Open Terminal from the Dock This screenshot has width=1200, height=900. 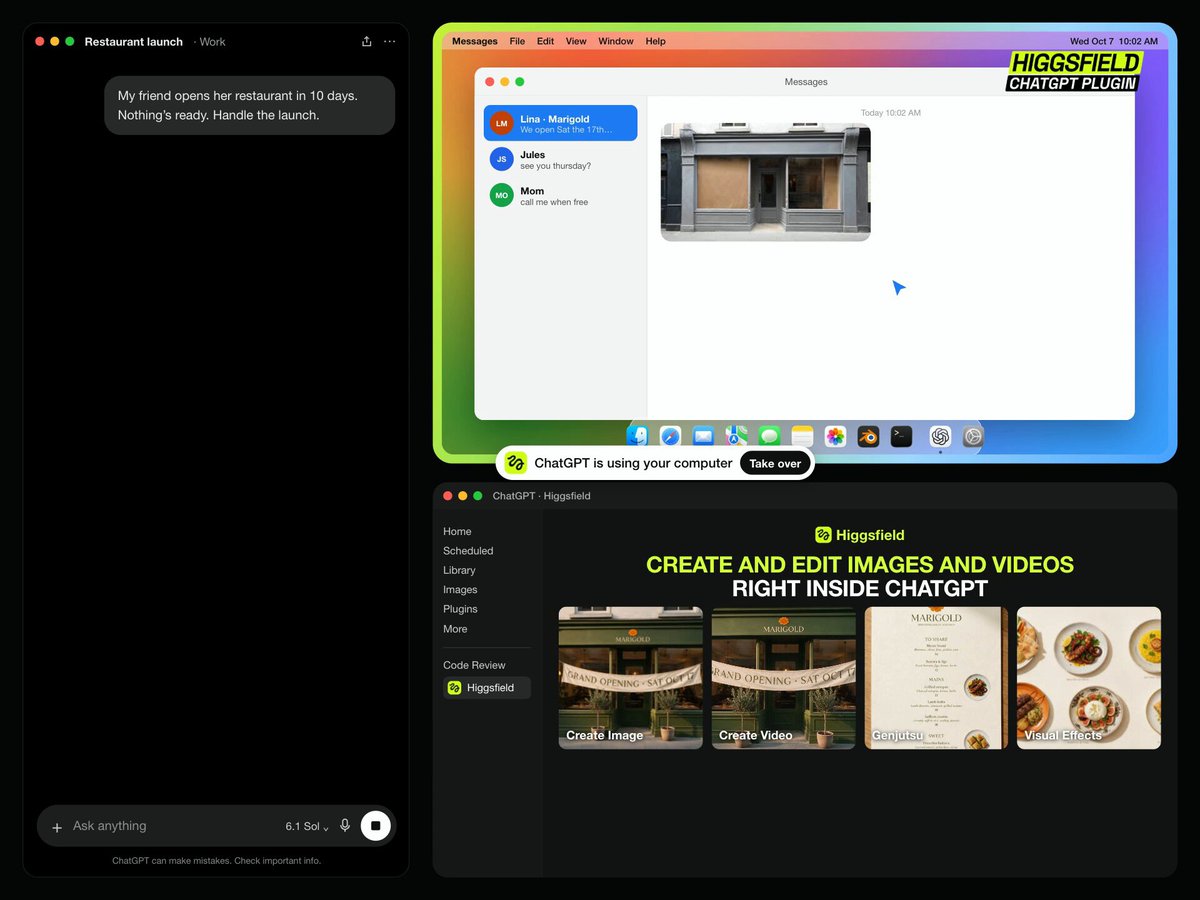901,436
